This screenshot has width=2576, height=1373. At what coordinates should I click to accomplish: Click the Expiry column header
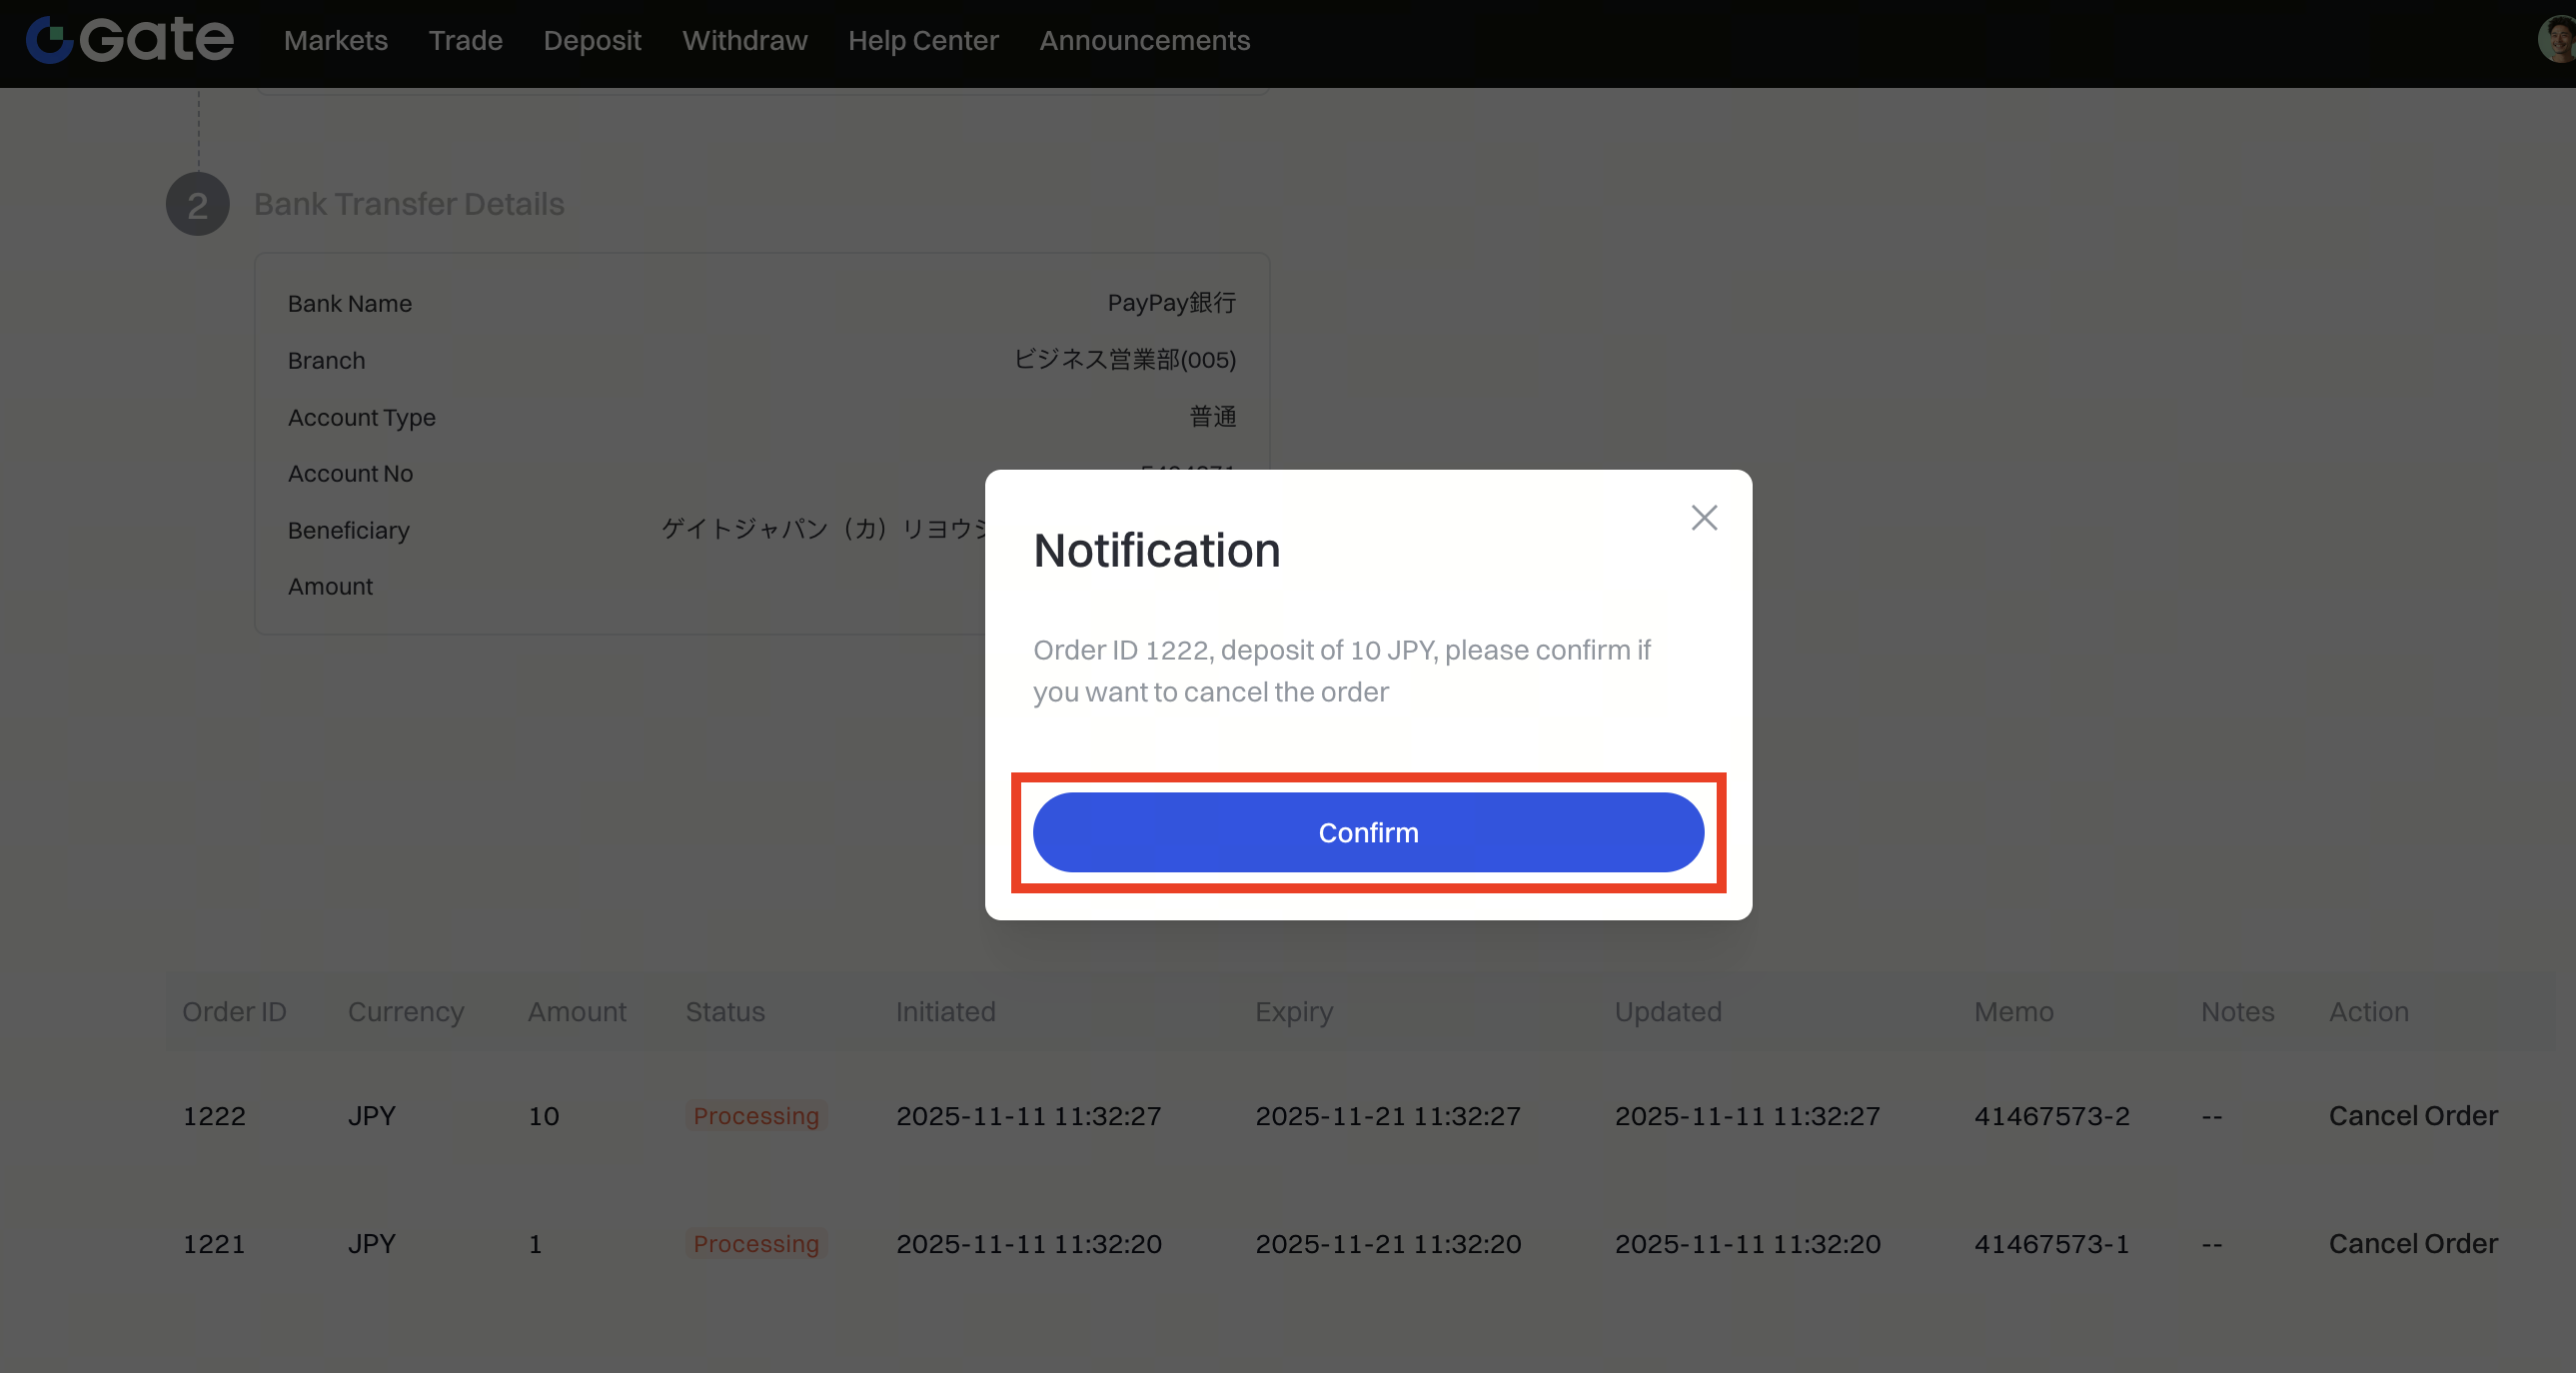tap(1293, 1012)
